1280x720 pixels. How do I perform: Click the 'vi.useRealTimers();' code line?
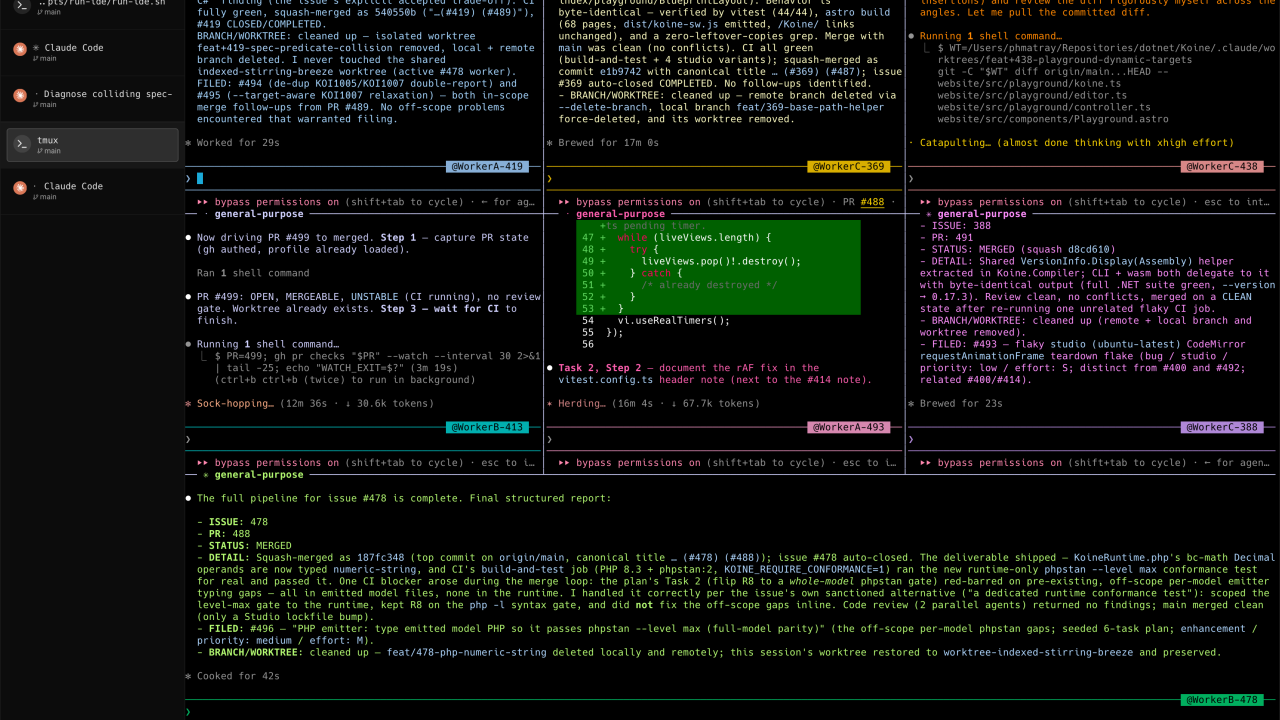click(674, 321)
